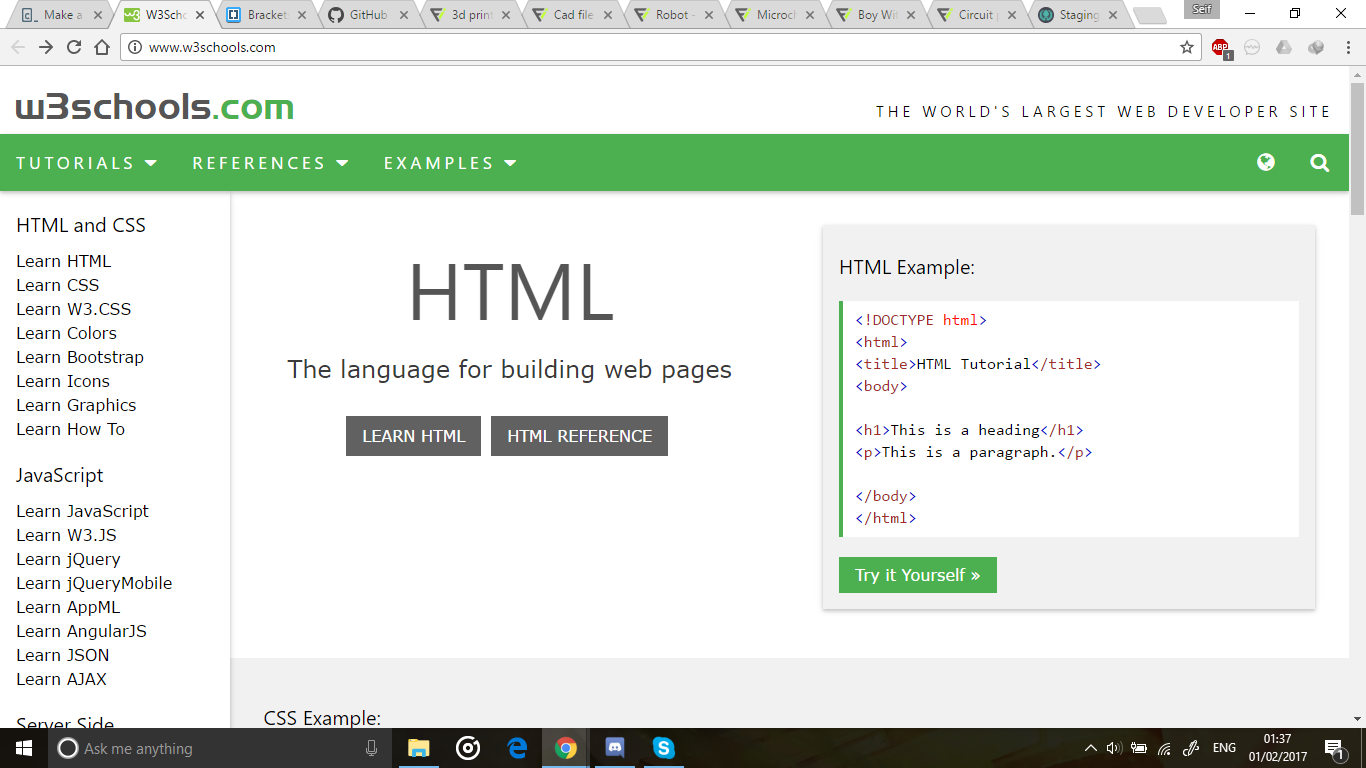Open the W3Schools search magnifier icon
This screenshot has width=1366, height=768.
[1320, 162]
